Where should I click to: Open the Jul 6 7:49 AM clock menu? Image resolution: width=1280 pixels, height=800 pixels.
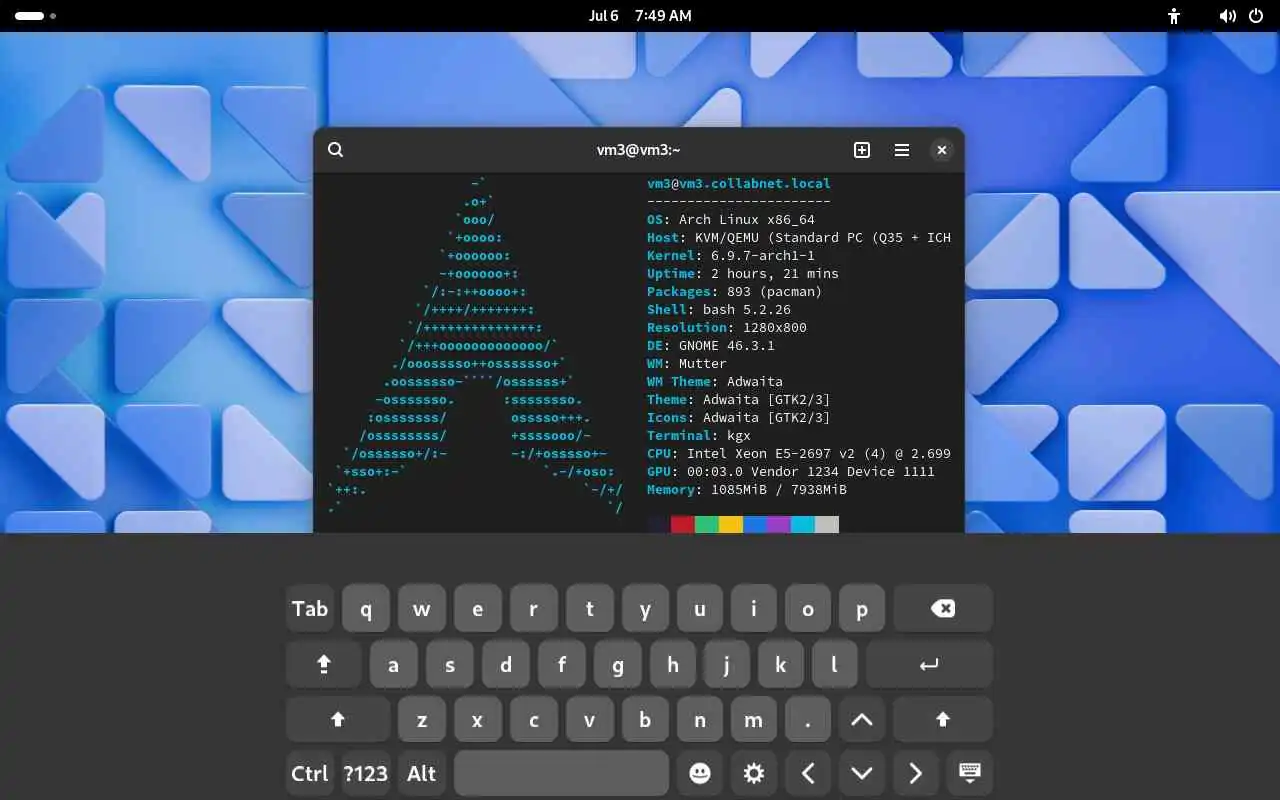640,16
